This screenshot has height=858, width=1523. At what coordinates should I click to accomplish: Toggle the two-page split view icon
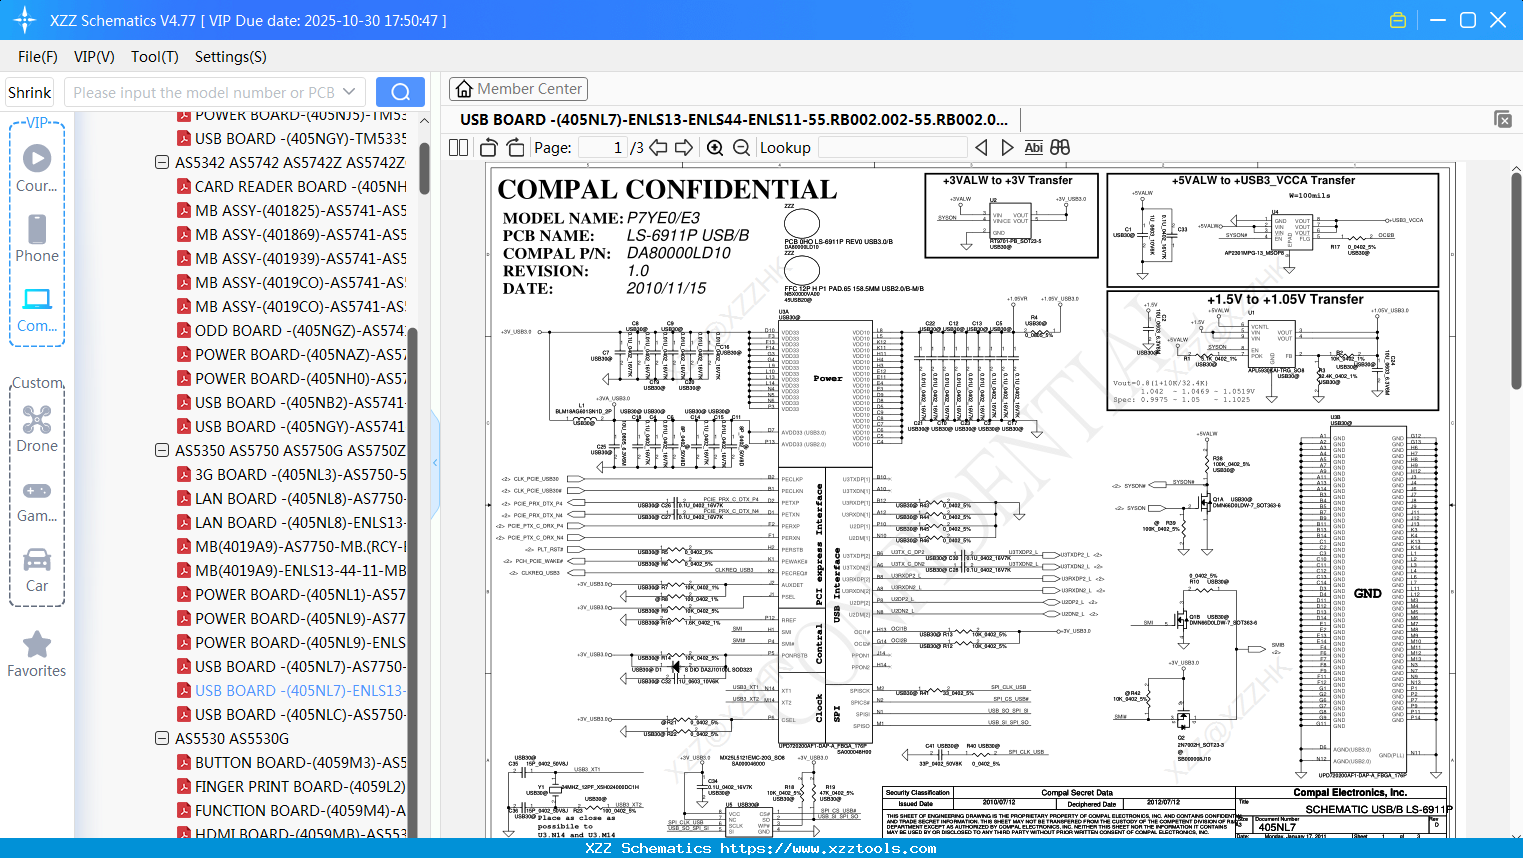pos(459,148)
